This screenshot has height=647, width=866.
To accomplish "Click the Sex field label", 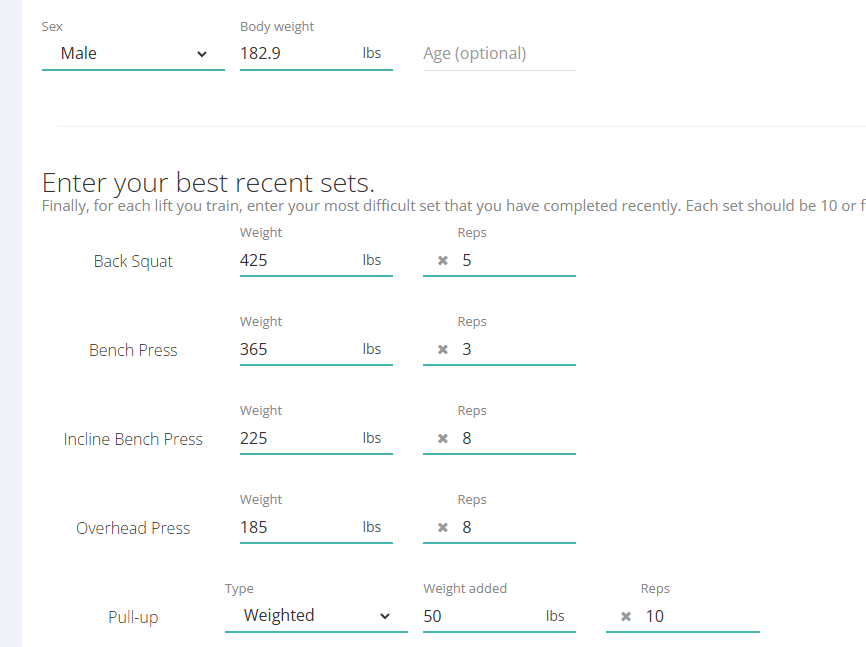I will pos(52,27).
